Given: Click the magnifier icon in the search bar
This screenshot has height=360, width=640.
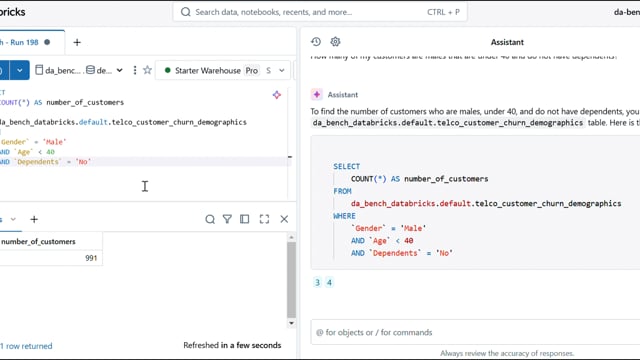Looking at the screenshot, I should pyautogui.click(x=186, y=12).
